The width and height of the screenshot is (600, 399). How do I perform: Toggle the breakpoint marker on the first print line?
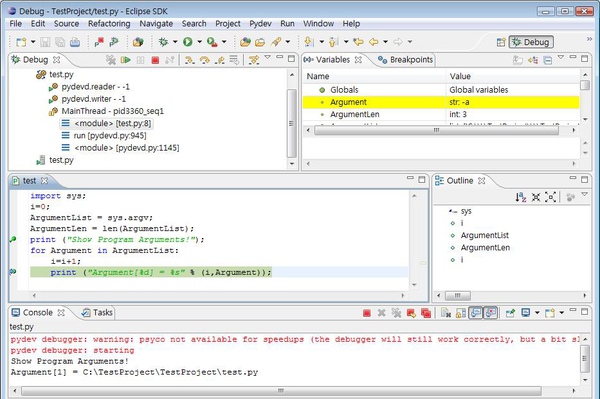(13, 240)
